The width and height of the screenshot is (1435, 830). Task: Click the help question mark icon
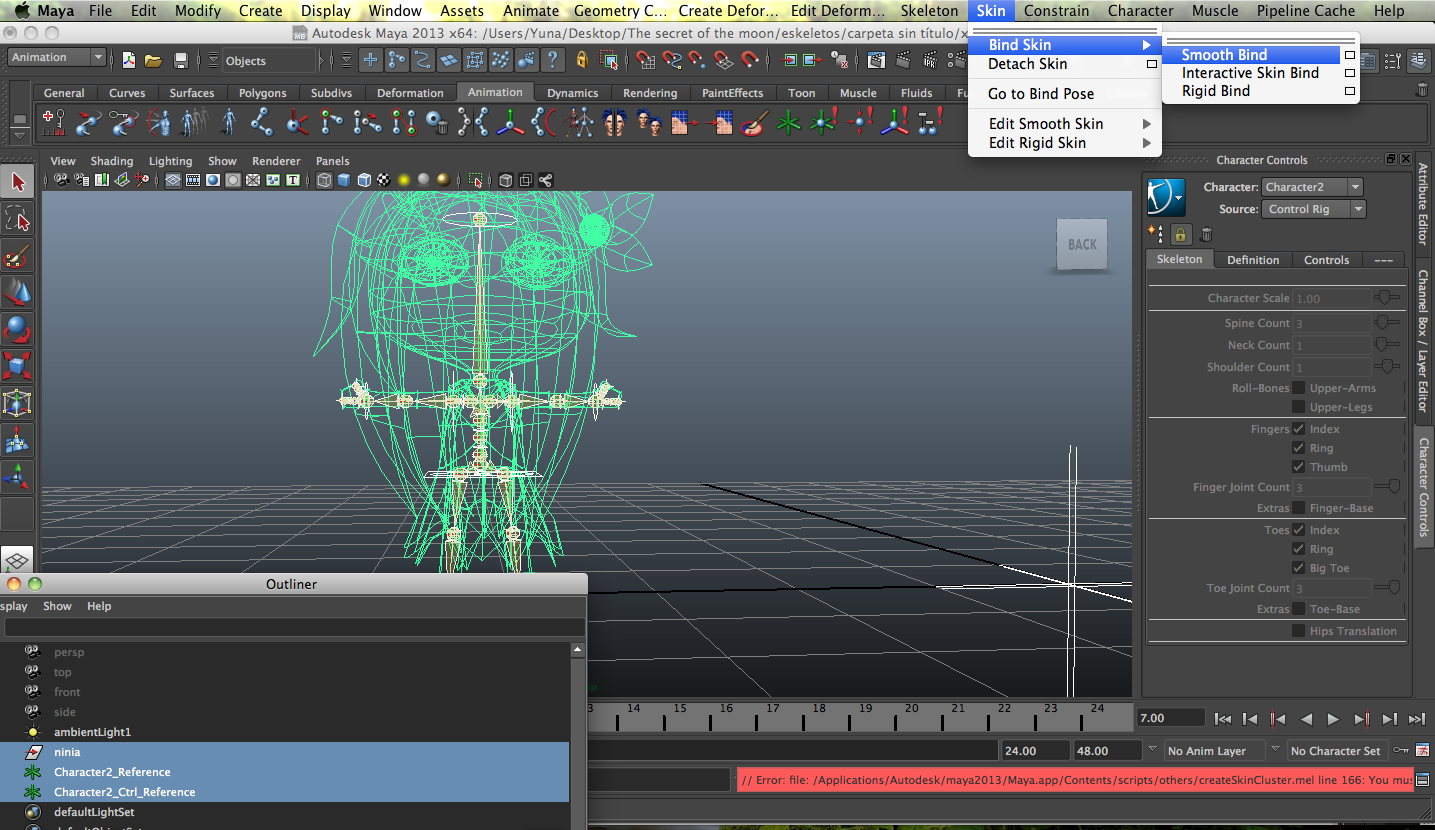coord(552,60)
